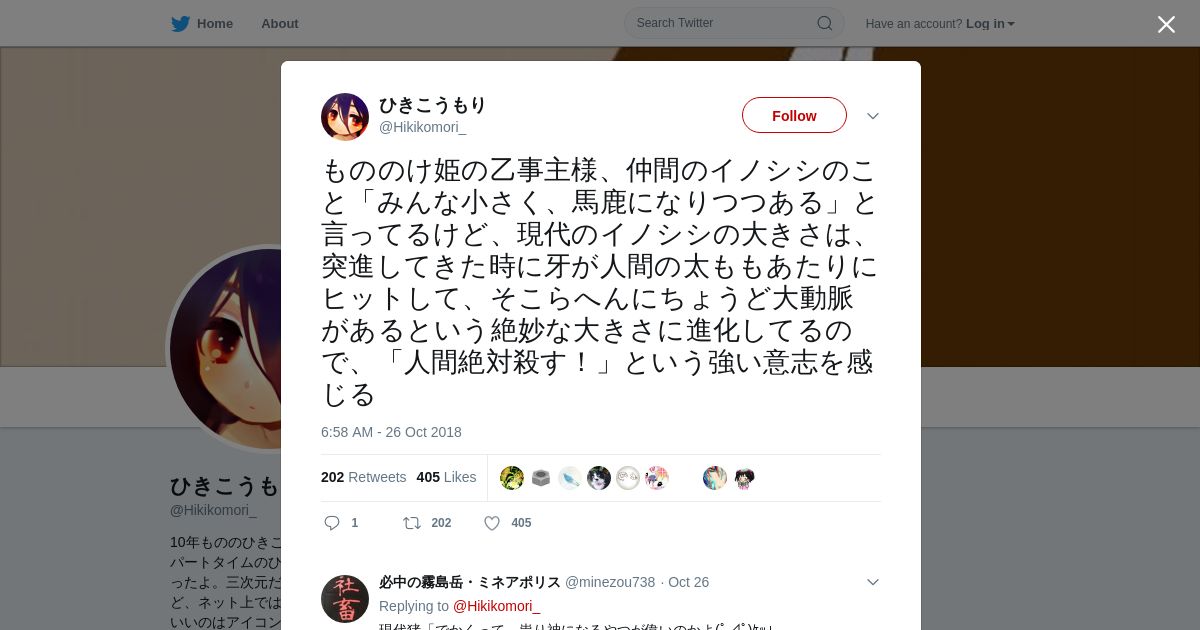The image size is (1200, 630).
Task: Click the search magnifier icon
Action: coord(824,23)
